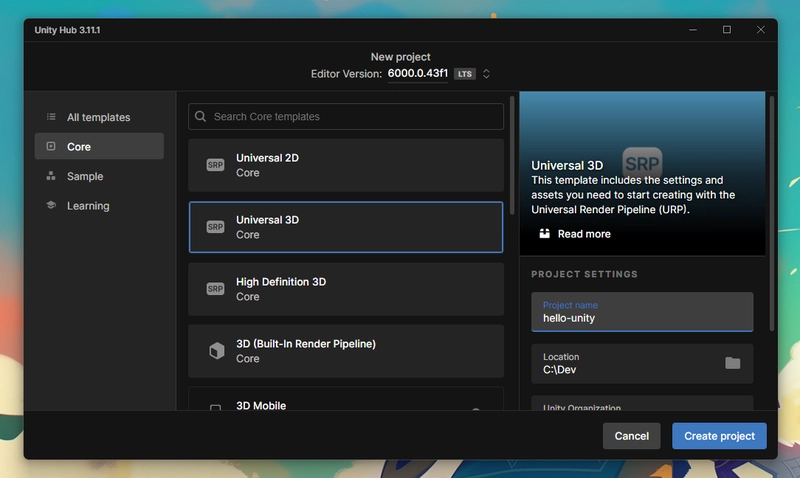Focus the Search Core templates field

(x=346, y=116)
